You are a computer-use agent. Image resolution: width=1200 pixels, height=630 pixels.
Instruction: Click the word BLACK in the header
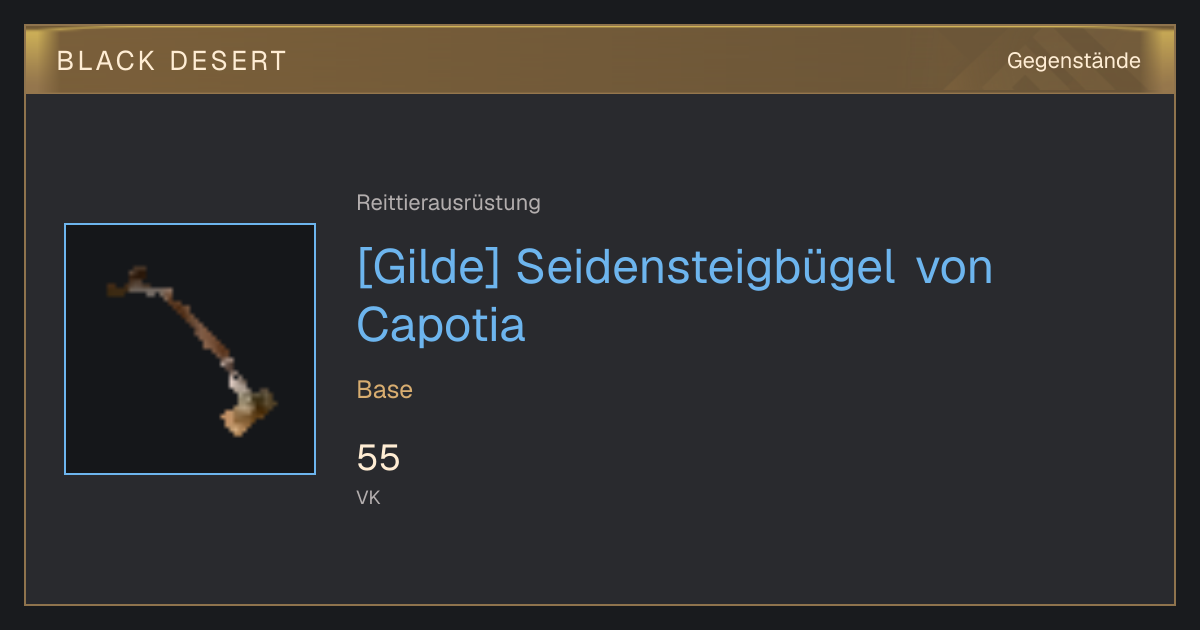tap(107, 61)
